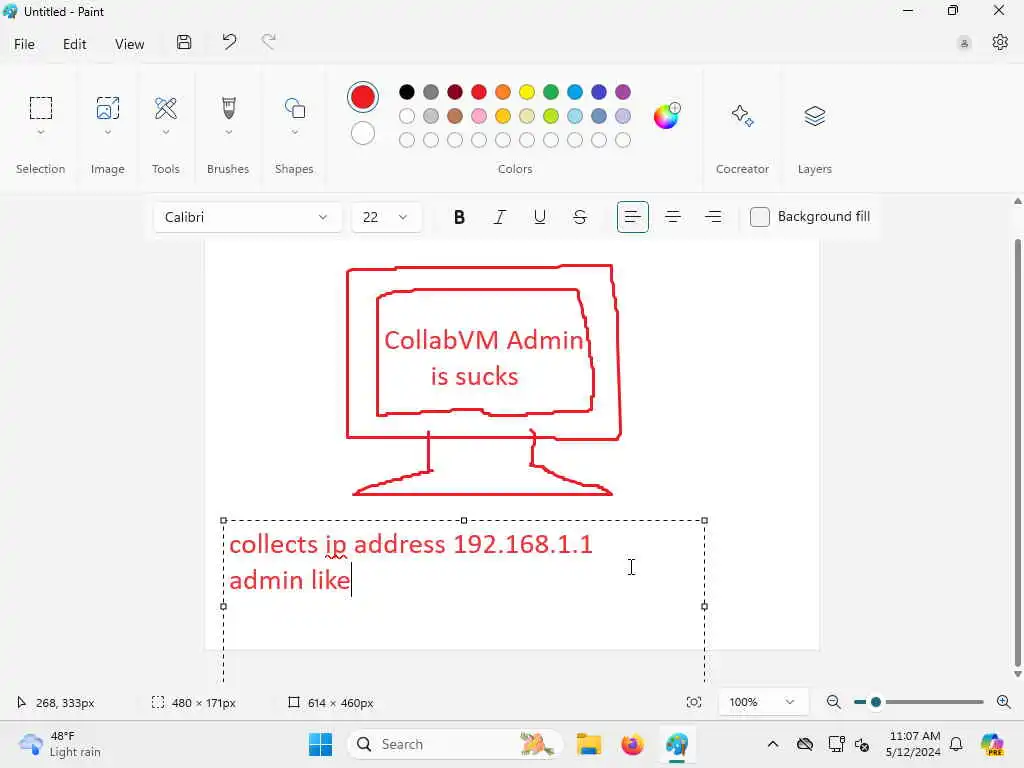Expand the Brushes options chevron
1024x768 pixels.
(x=229, y=133)
